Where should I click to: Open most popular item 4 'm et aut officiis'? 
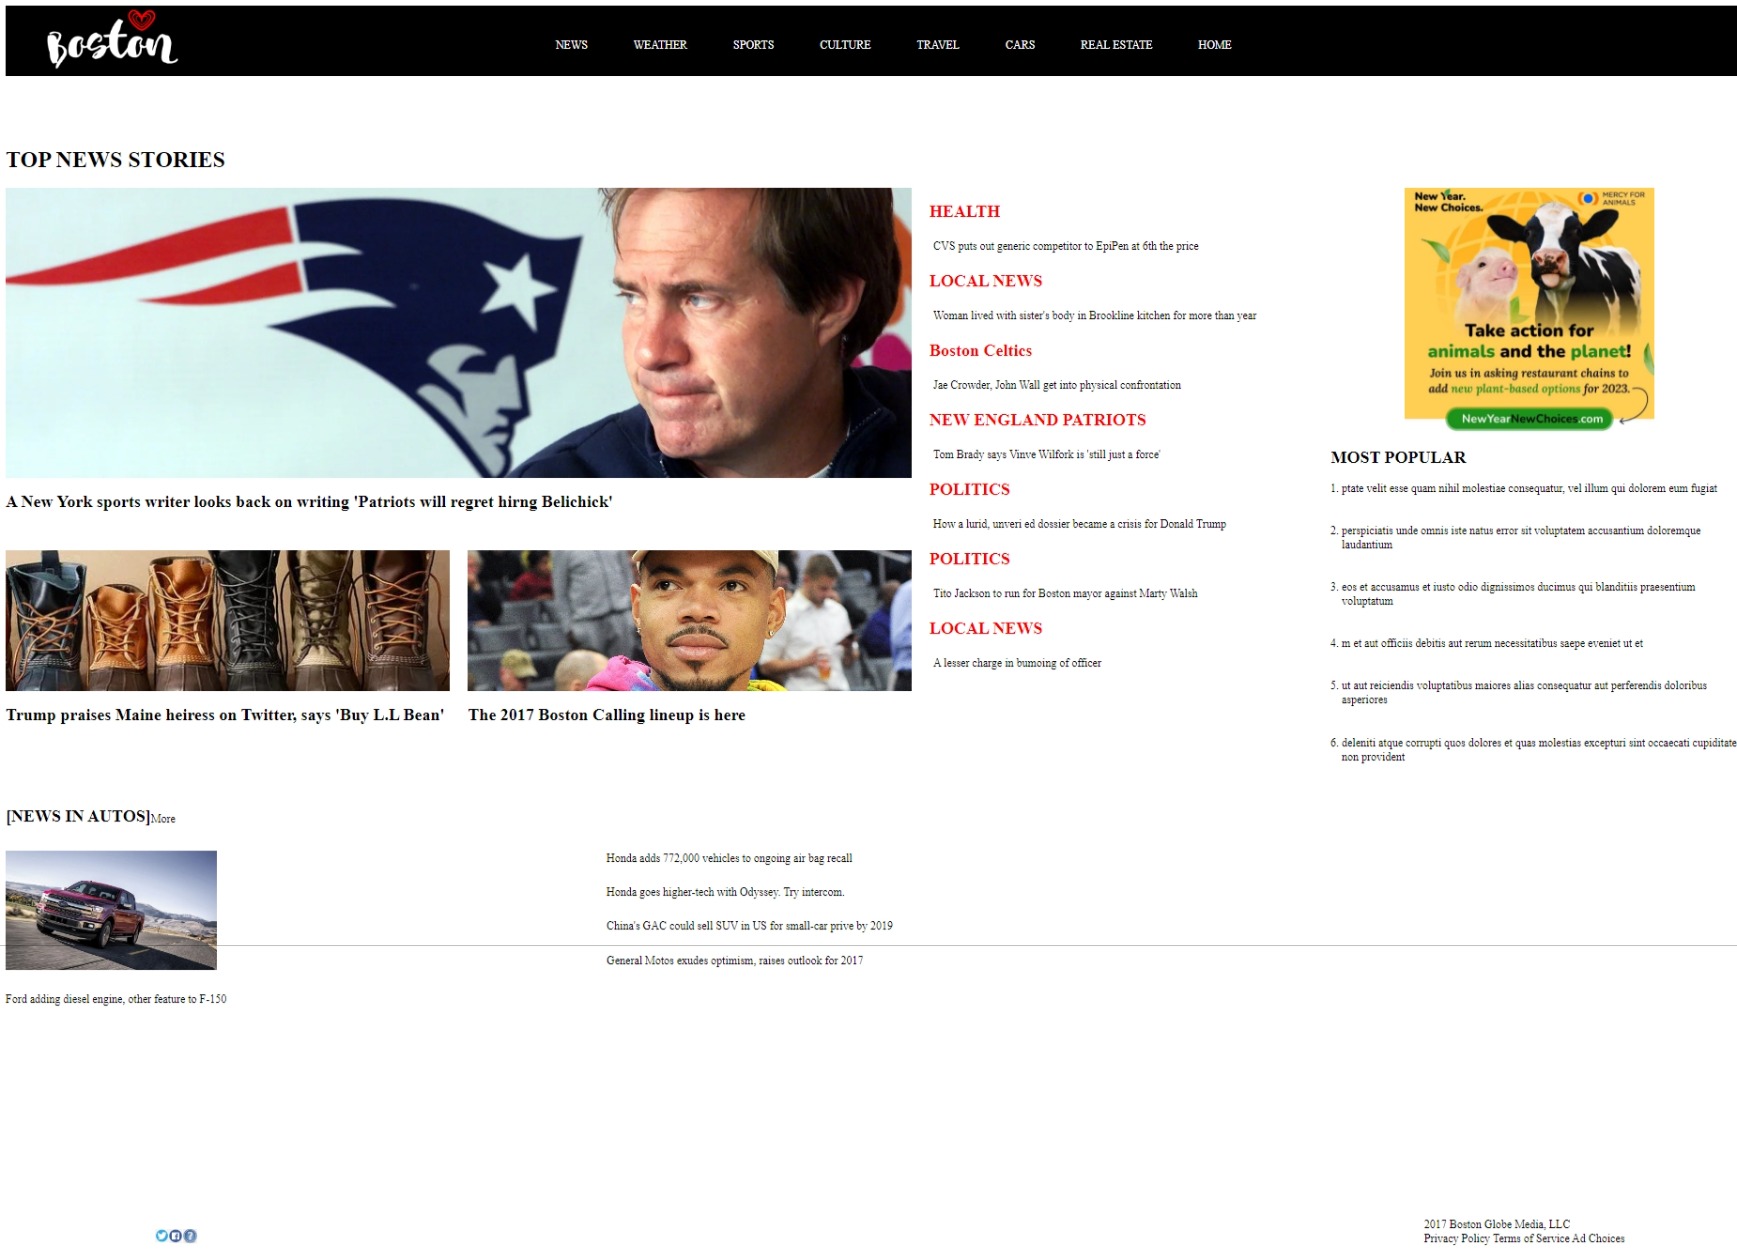1492,644
